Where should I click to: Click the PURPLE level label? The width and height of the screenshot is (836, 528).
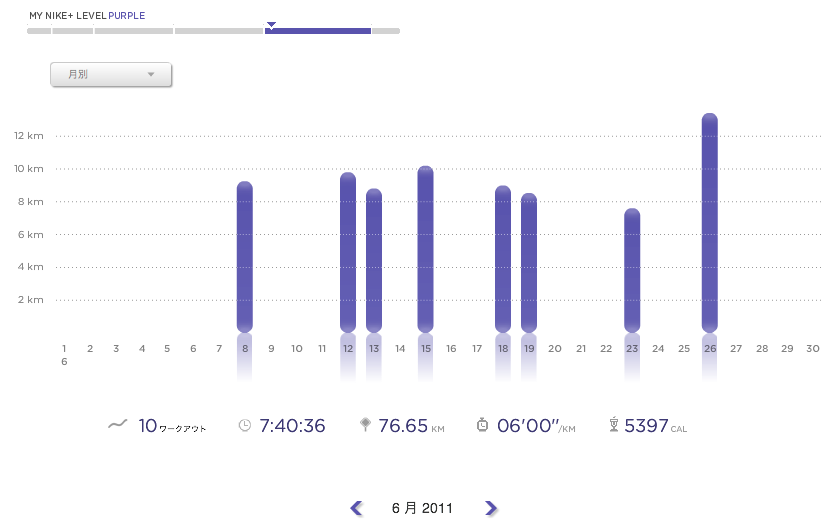coord(127,16)
